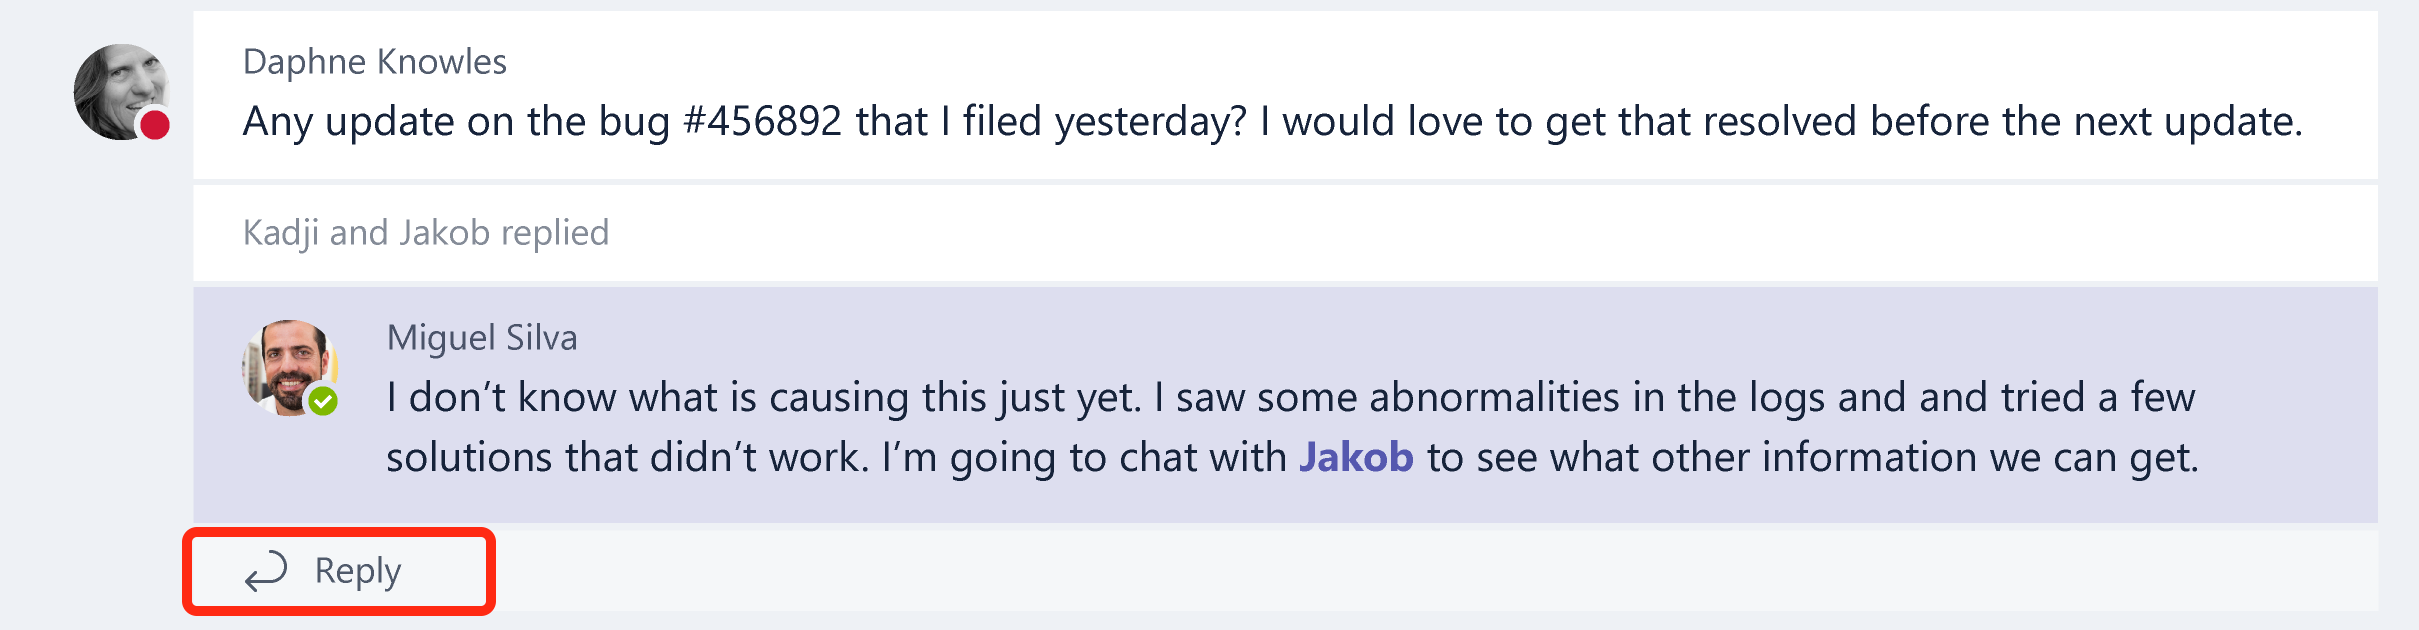The height and width of the screenshot is (630, 2419).
Task: Open the Jakob mention link
Action: point(1356,457)
